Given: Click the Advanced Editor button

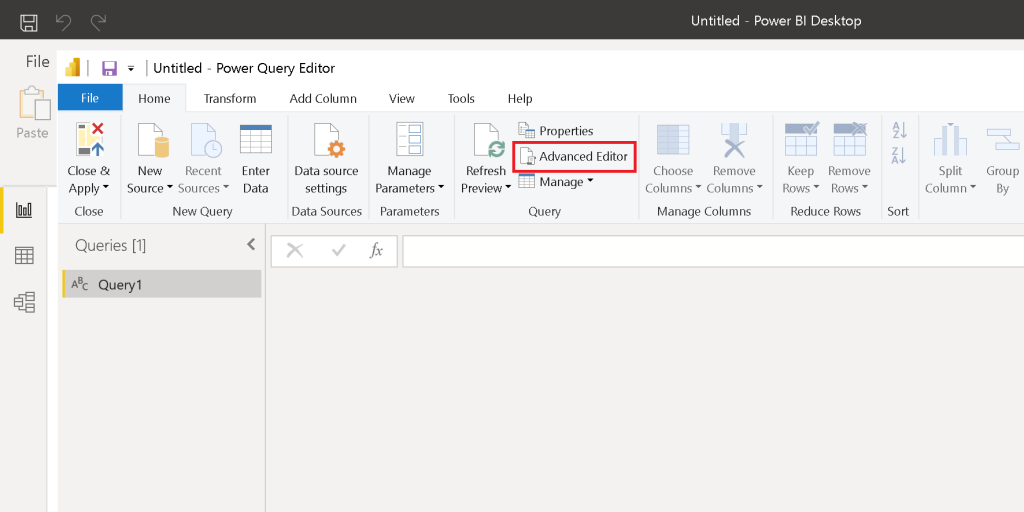Looking at the screenshot, I should (573, 157).
